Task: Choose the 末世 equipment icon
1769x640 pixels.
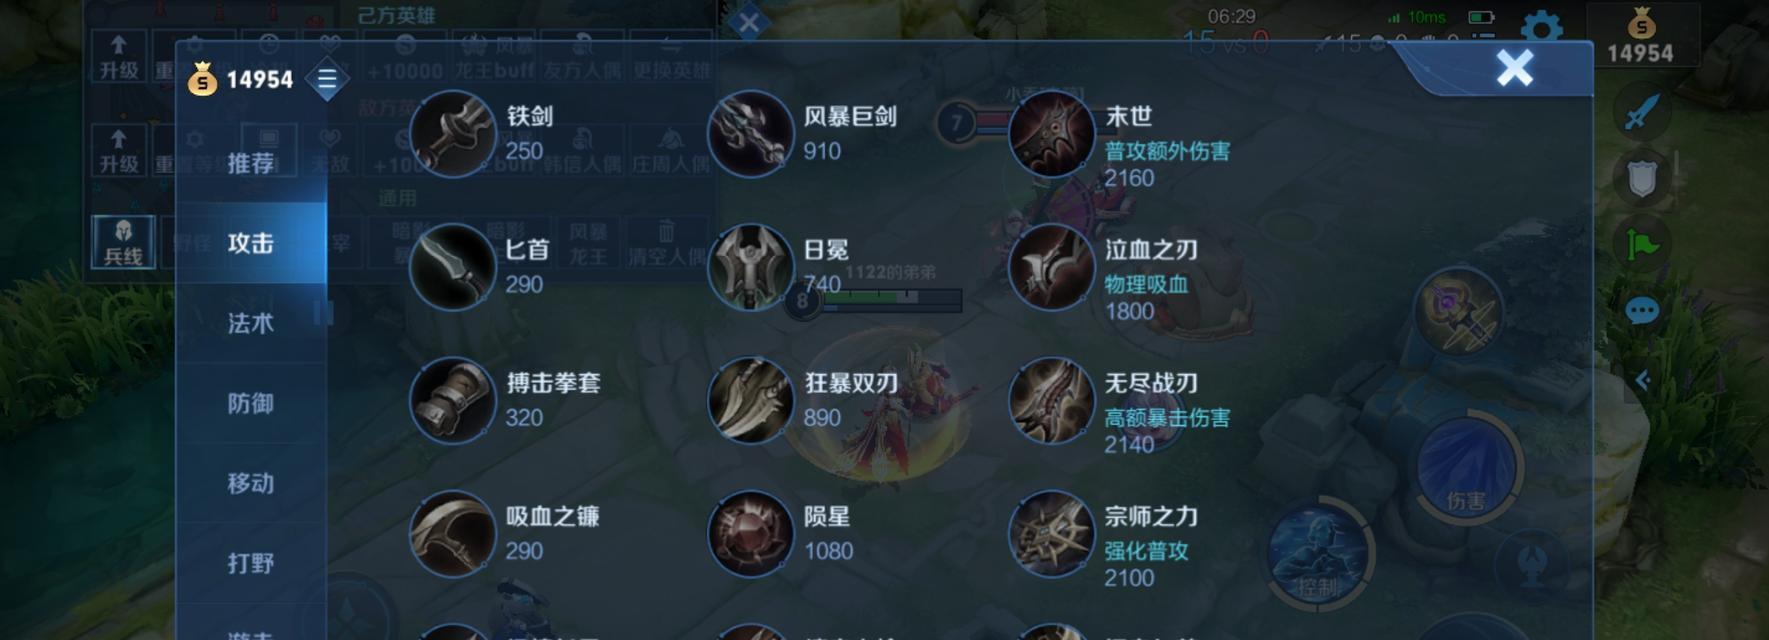Action: [x=1051, y=134]
